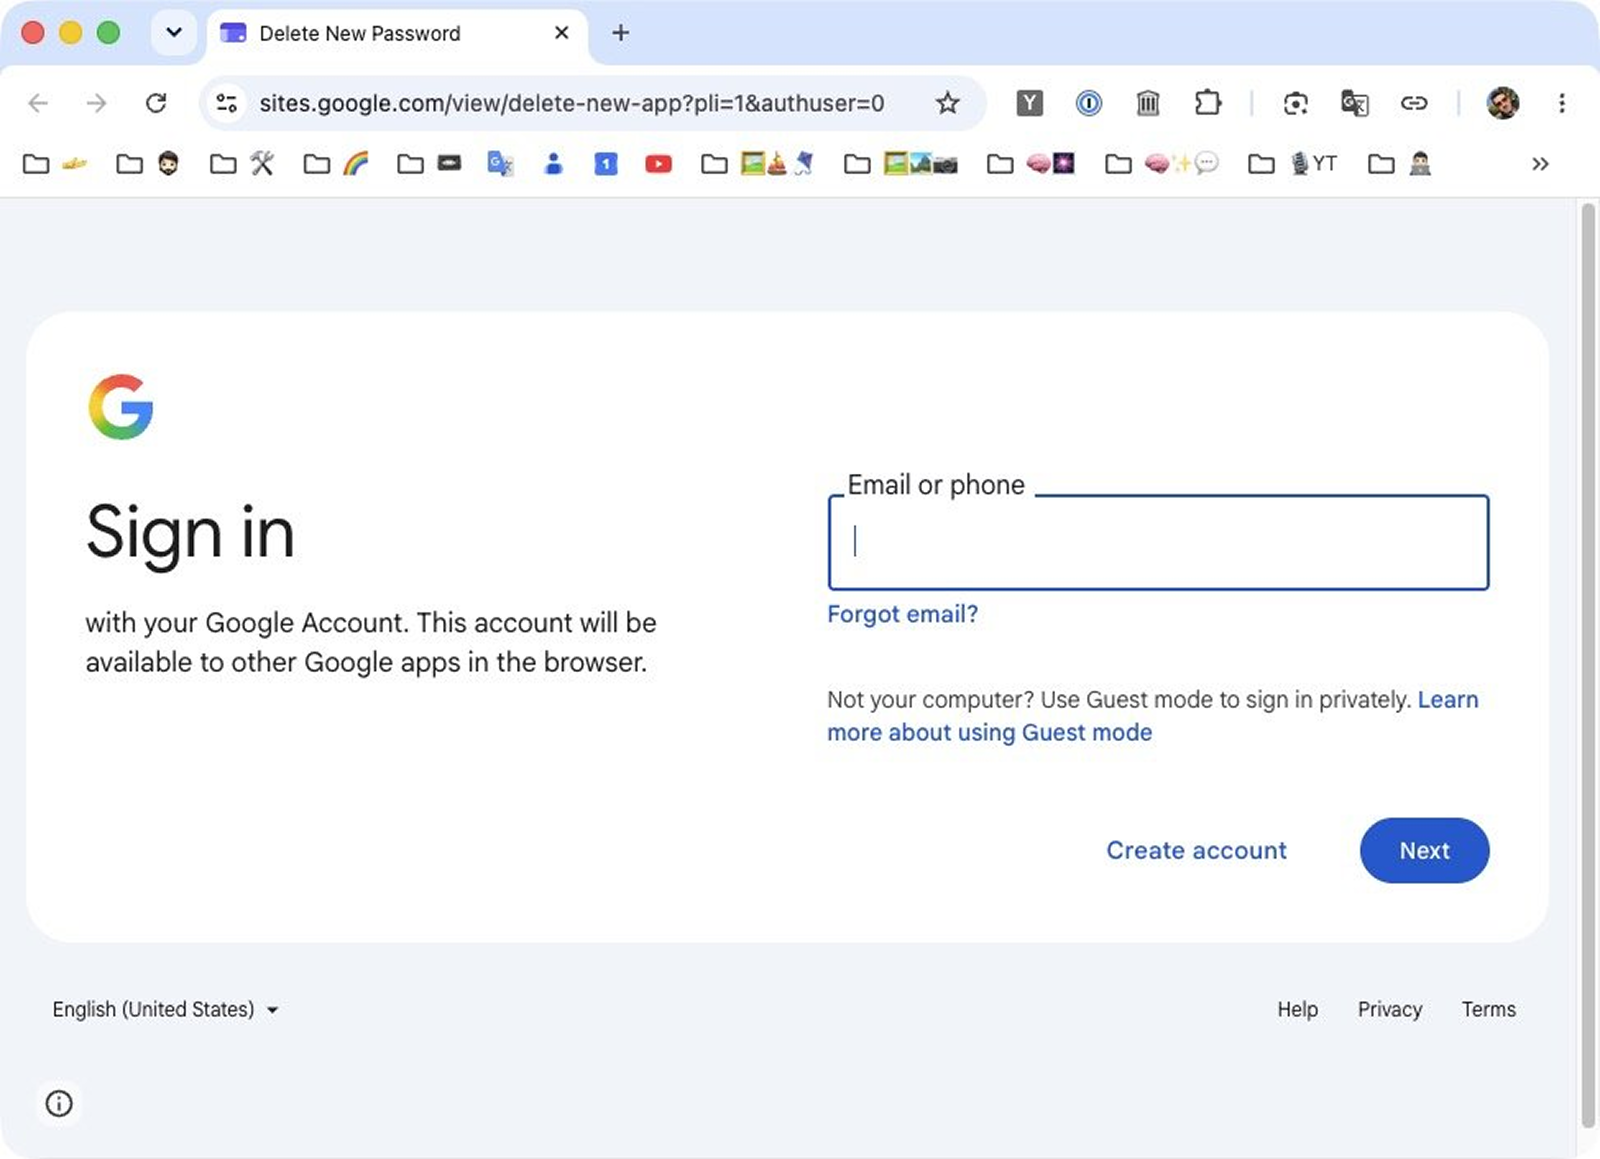Open Chrome's three-dot menu
The image size is (1600, 1159).
[1561, 103]
